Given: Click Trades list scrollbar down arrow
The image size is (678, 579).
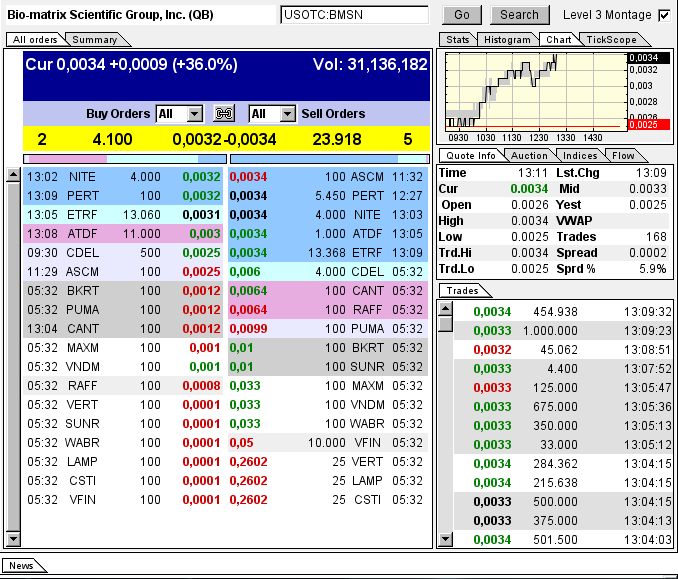Looking at the screenshot, I should click(x=445, y=539).
